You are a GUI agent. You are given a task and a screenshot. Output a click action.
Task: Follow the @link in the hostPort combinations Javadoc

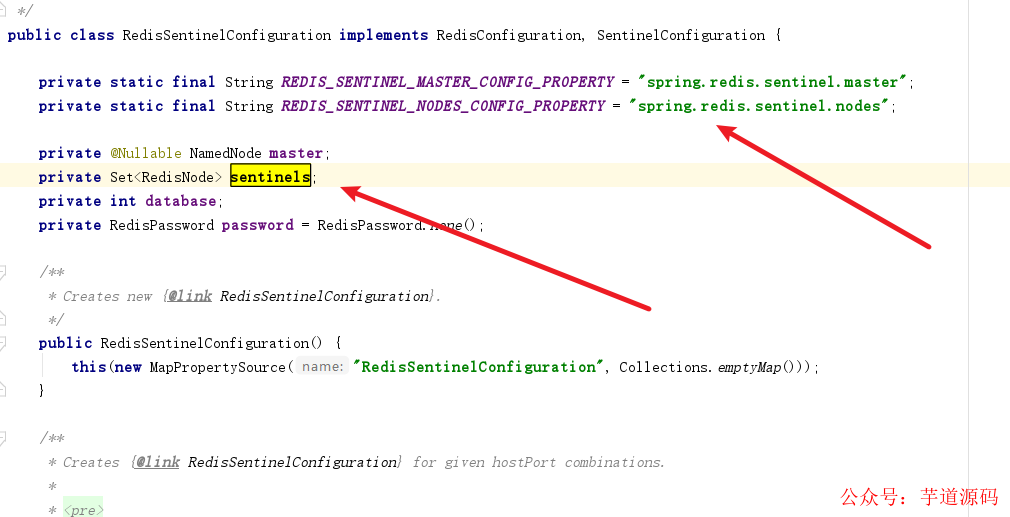pyautogui.click(x=294, y=462)
